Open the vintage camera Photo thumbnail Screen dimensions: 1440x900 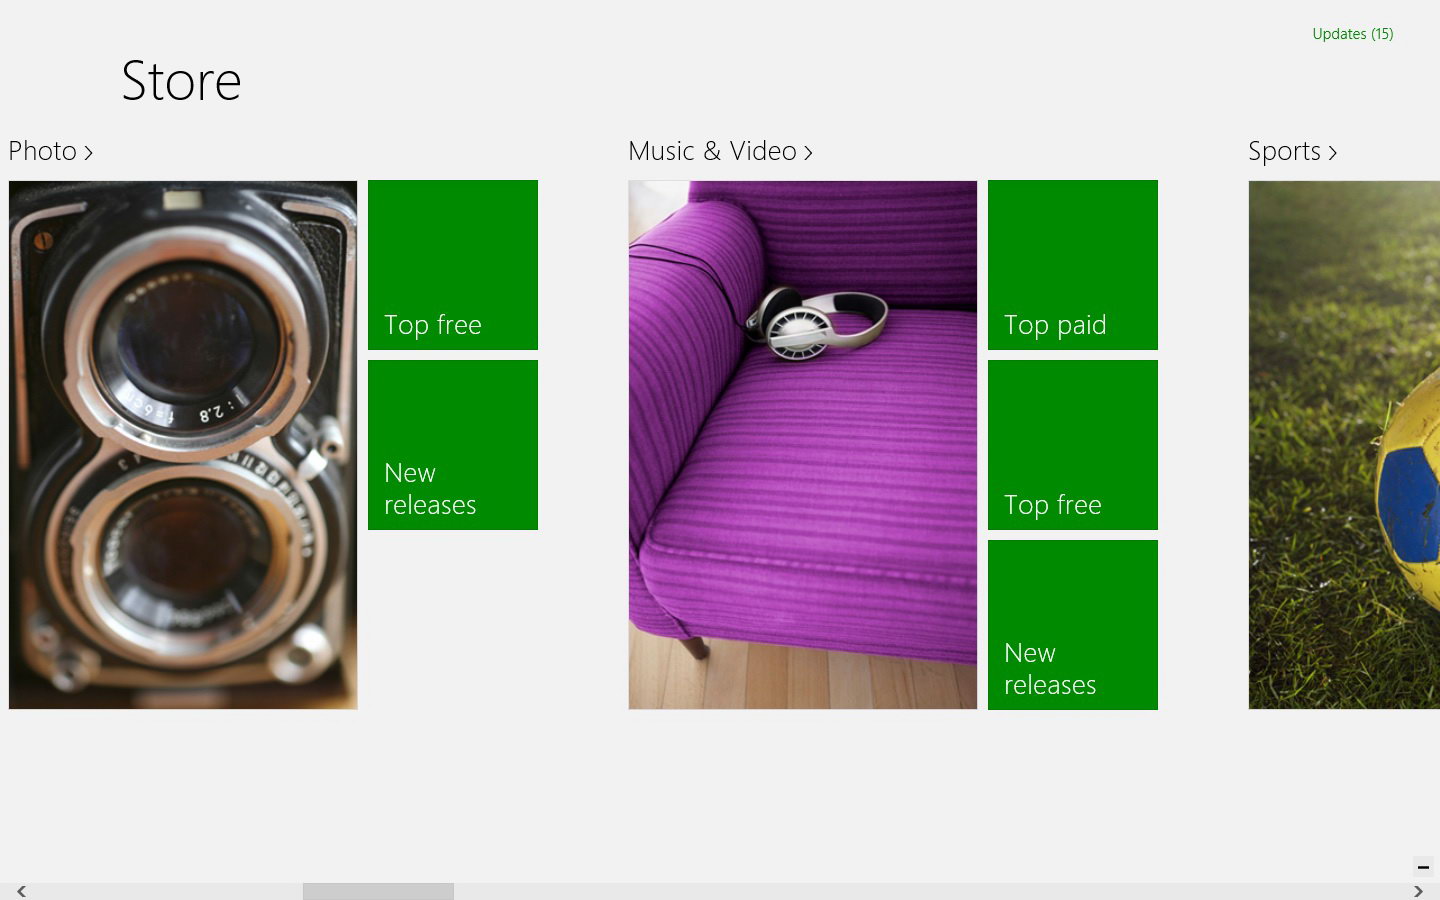[183, 445]
